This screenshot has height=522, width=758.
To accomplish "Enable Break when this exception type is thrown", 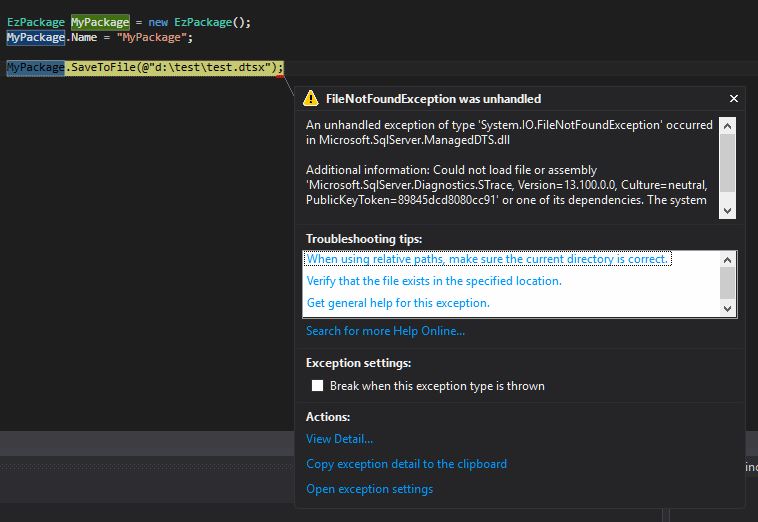I will coord(317,385).
